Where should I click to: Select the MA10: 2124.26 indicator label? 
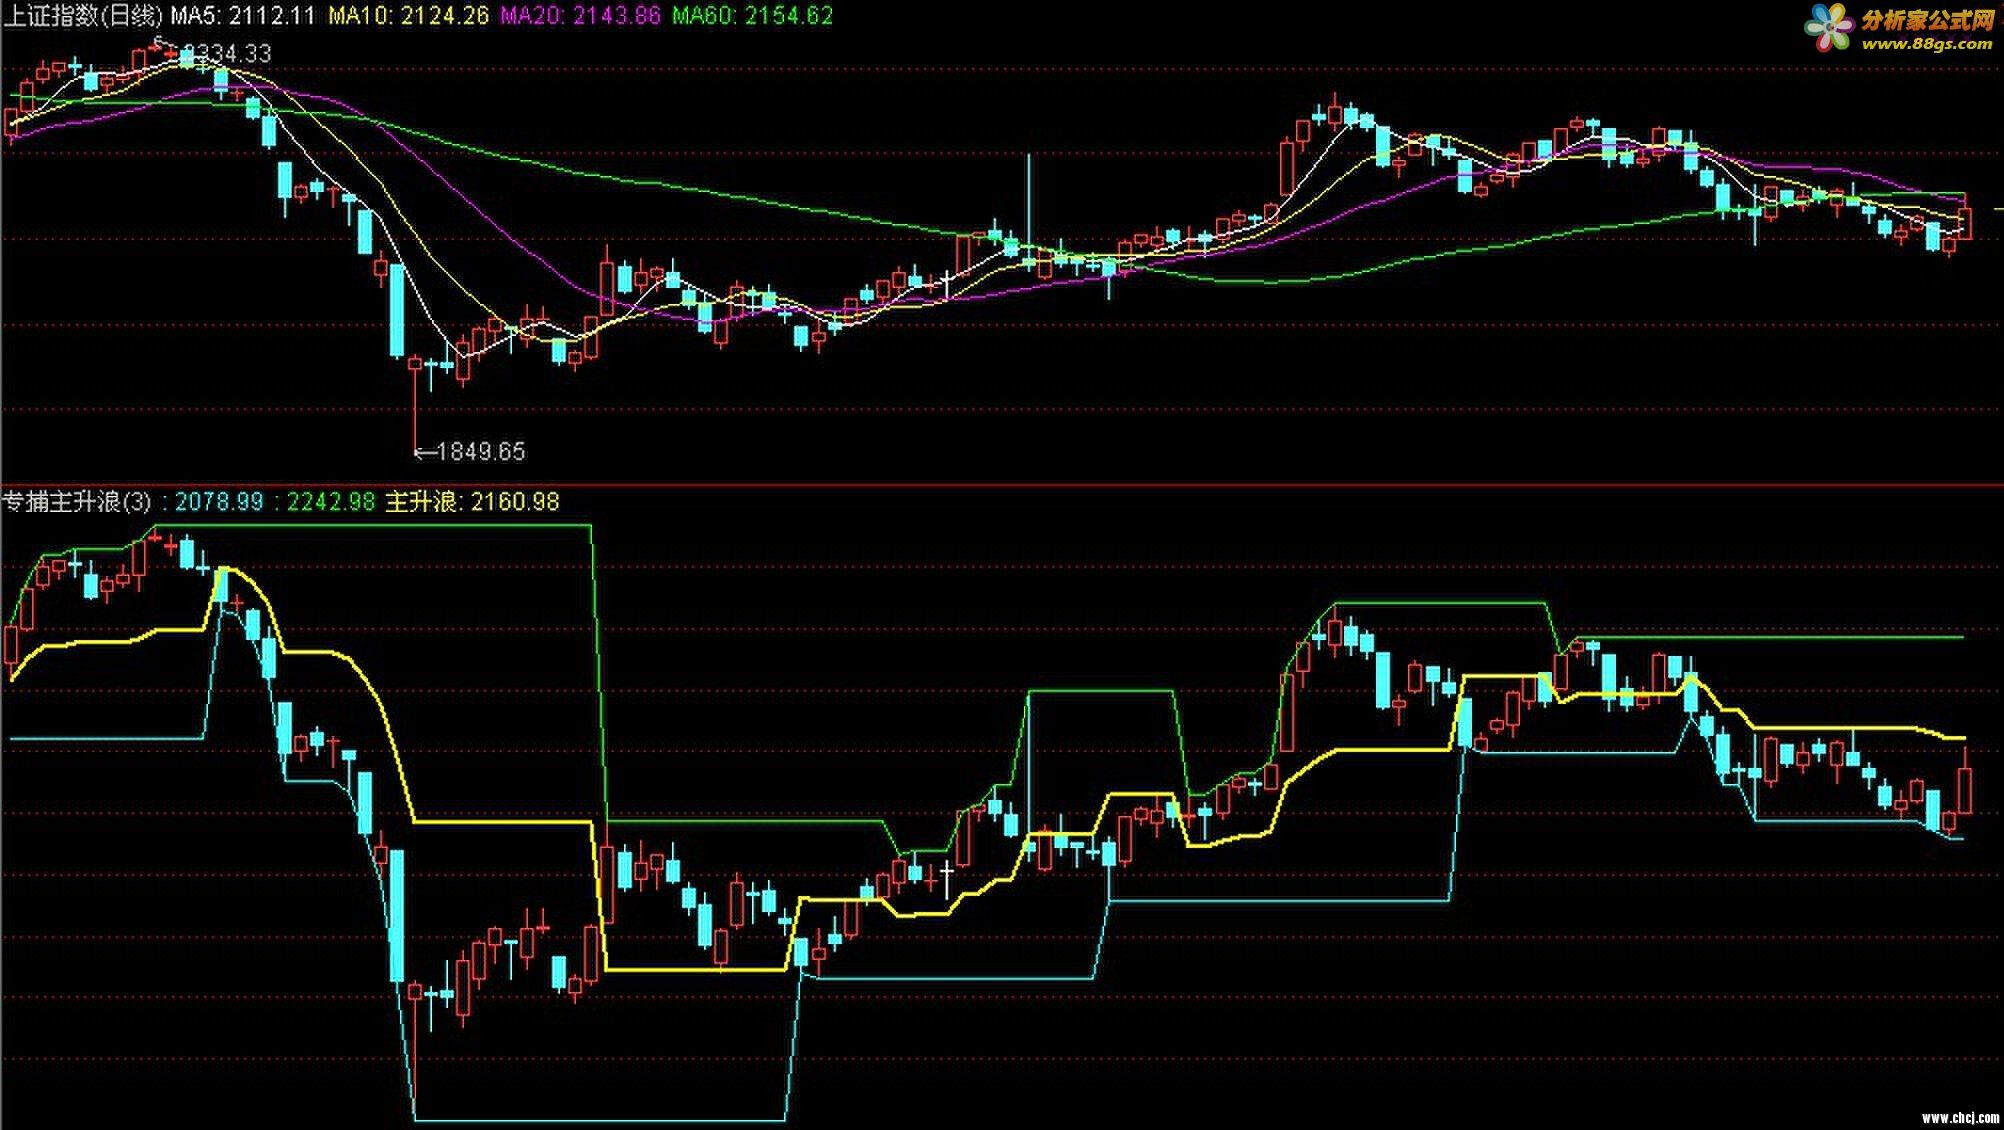407,16
